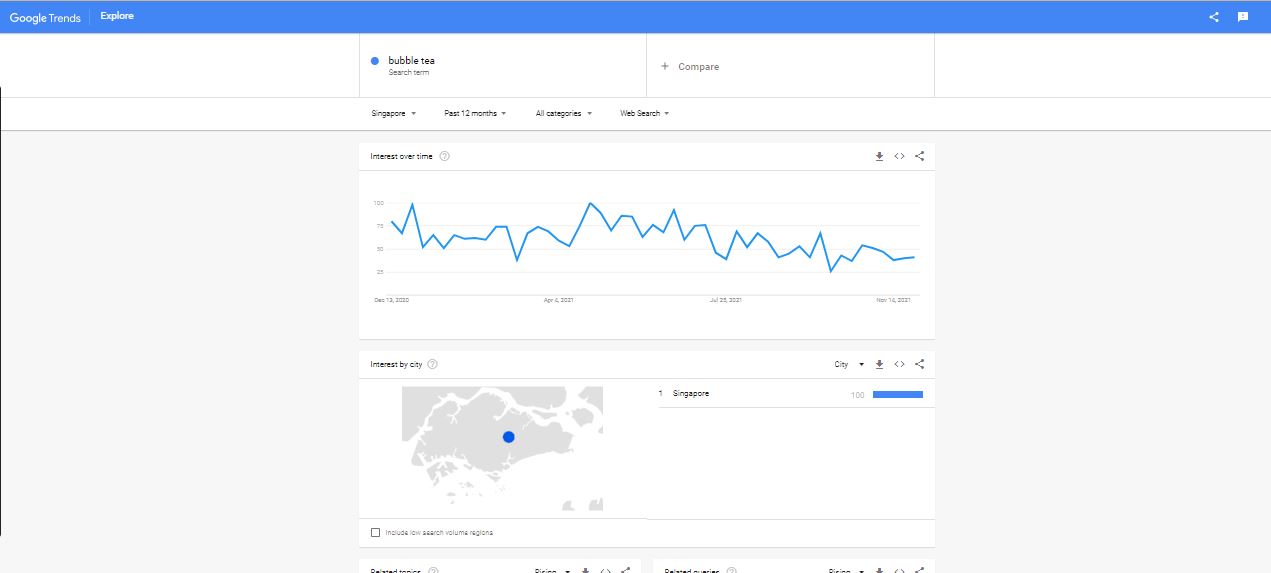Click the Apr 4, 2021 axis label

click(558, 299)
